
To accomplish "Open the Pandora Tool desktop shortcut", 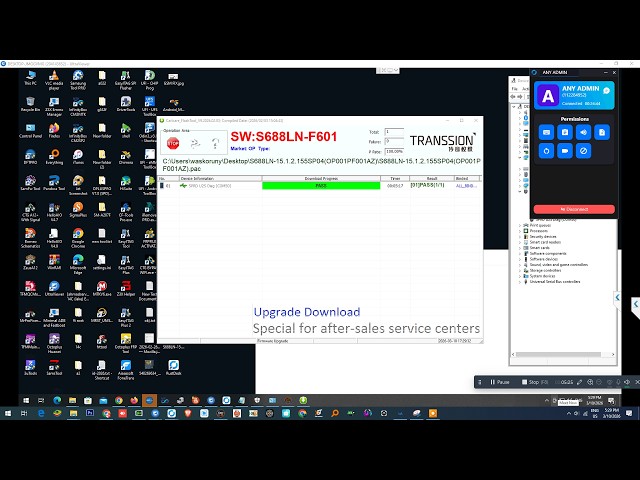I will [54, 183].
